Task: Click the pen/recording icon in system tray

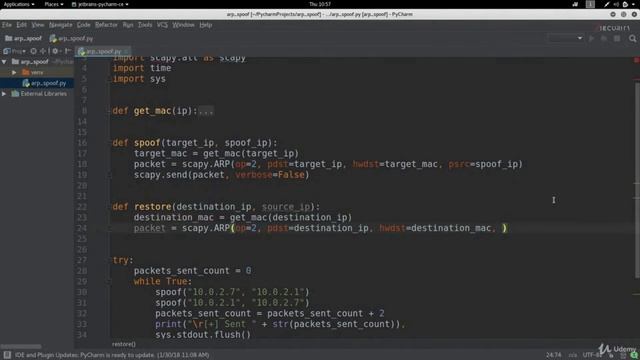Action: [607, 4]
